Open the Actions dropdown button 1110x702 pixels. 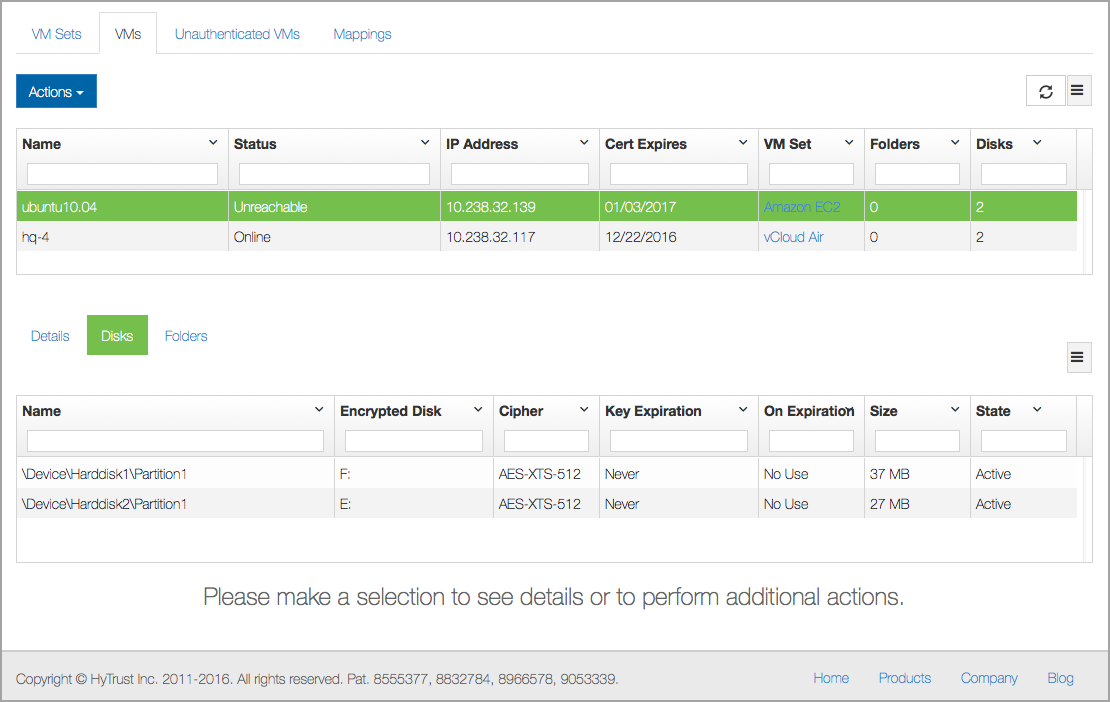coord(56,92)
